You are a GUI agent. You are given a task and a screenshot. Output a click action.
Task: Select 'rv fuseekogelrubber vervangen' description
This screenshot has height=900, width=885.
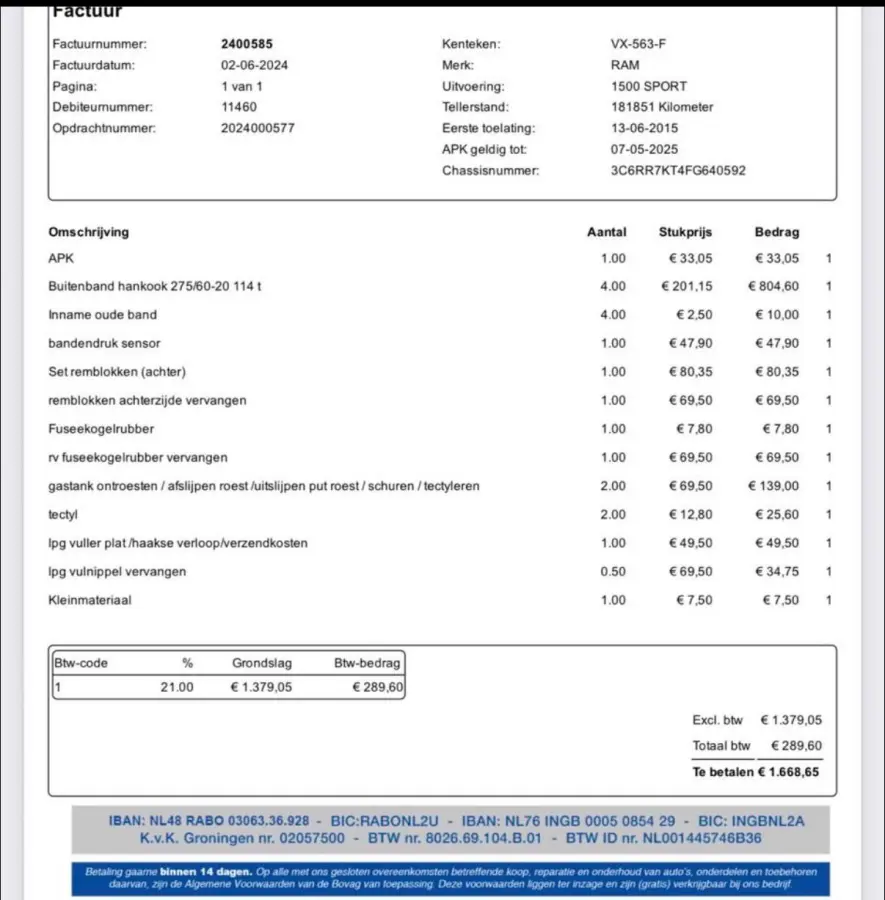[138, 458]
